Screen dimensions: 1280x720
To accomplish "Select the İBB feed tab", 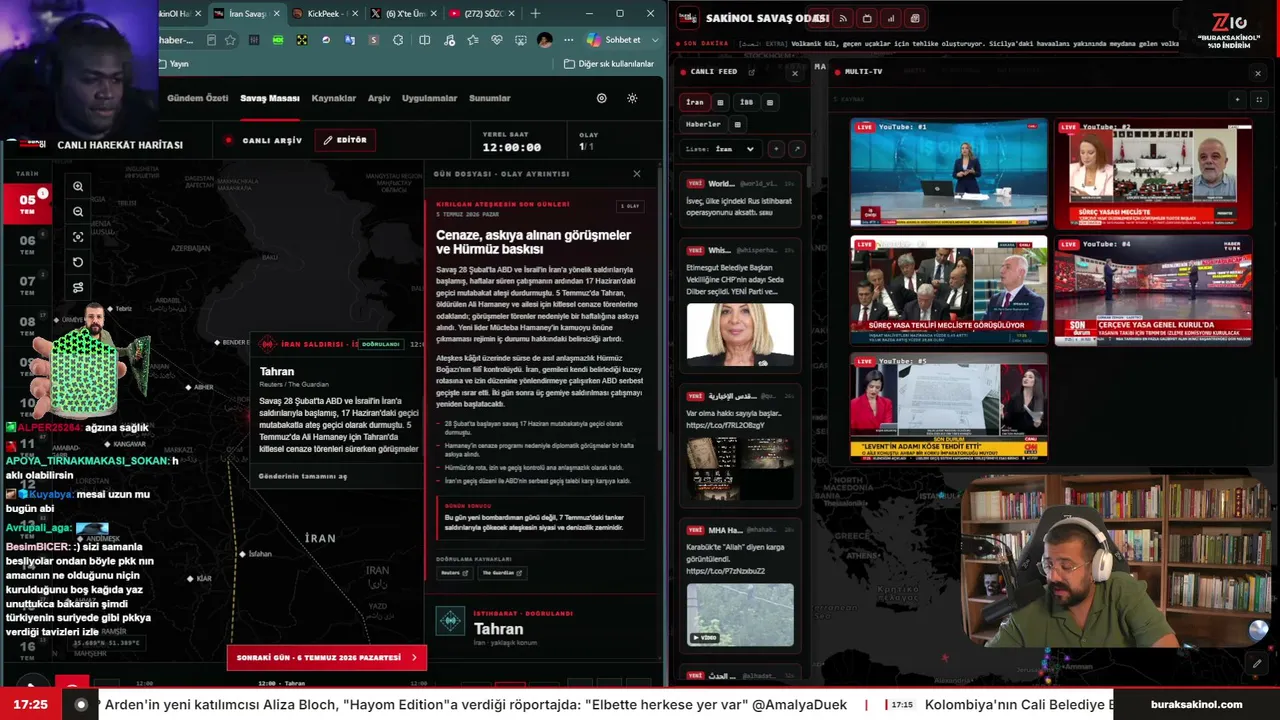I will pos(746,102).
